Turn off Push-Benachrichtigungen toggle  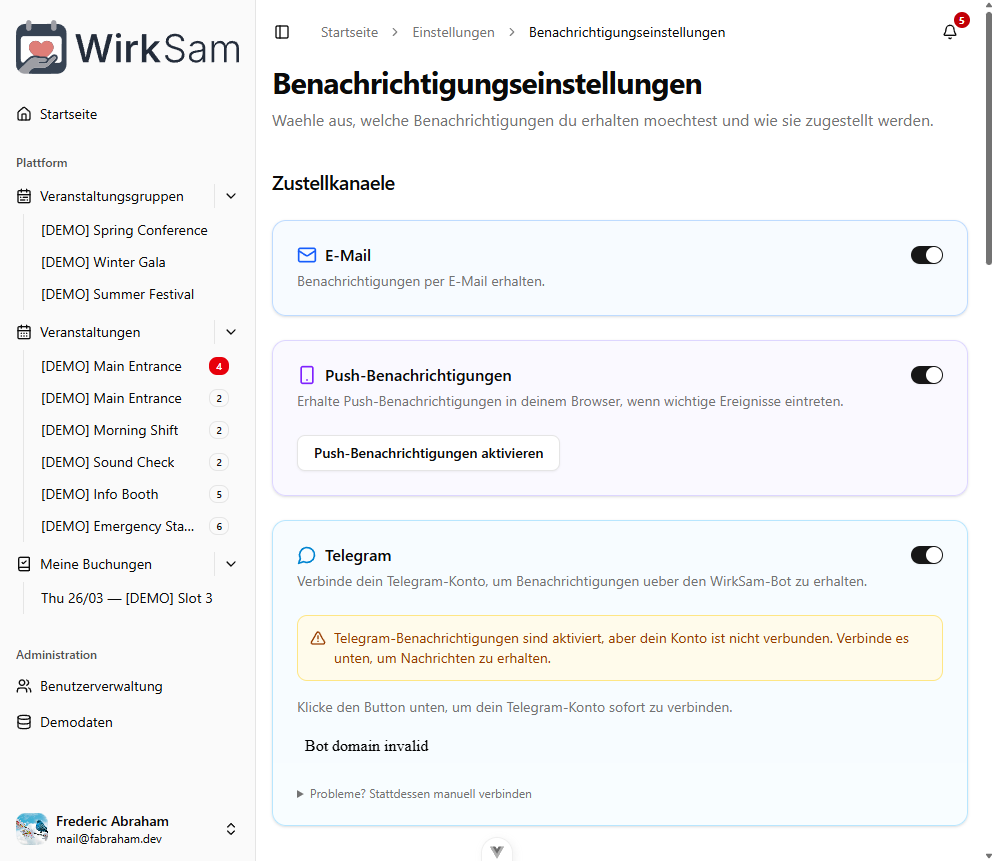click(927, 375)
